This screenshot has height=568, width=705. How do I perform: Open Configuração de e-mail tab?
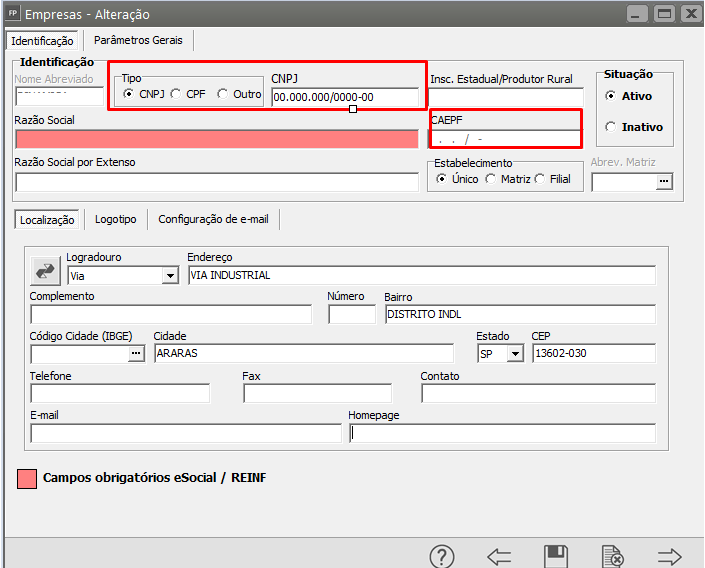tap(213, 219)
